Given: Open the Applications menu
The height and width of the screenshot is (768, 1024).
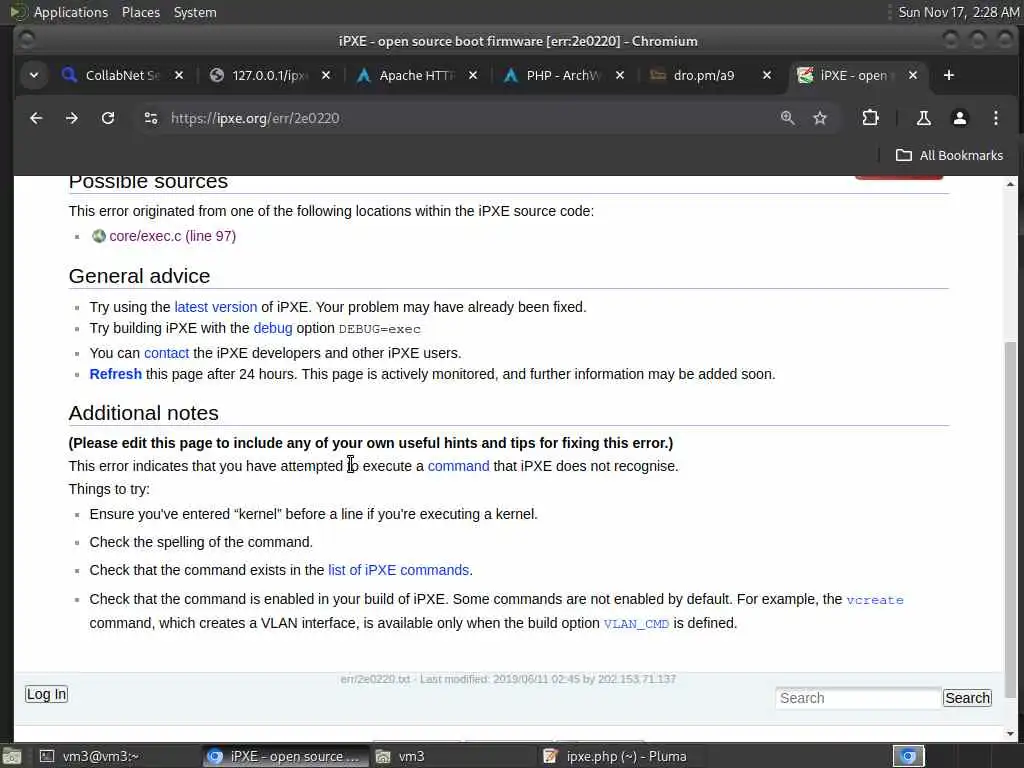Looking at the screenshot, I should tap(71, 12).
